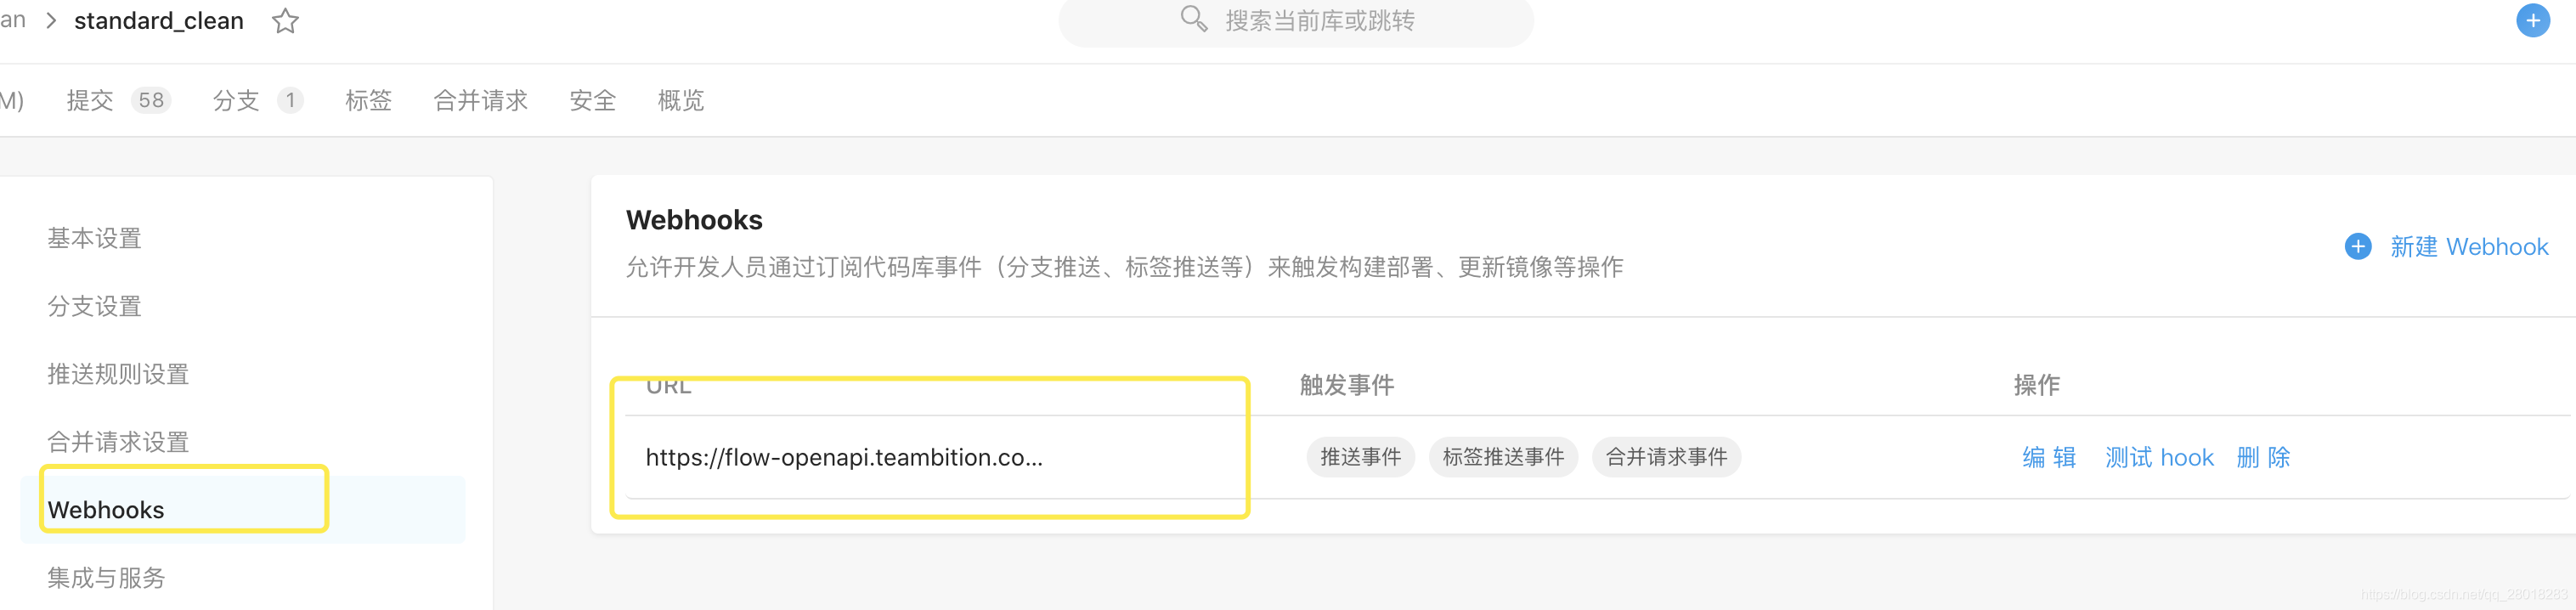Select 基本设置 in the sidebar
The image size is (2576, 610).
(94, 238)
